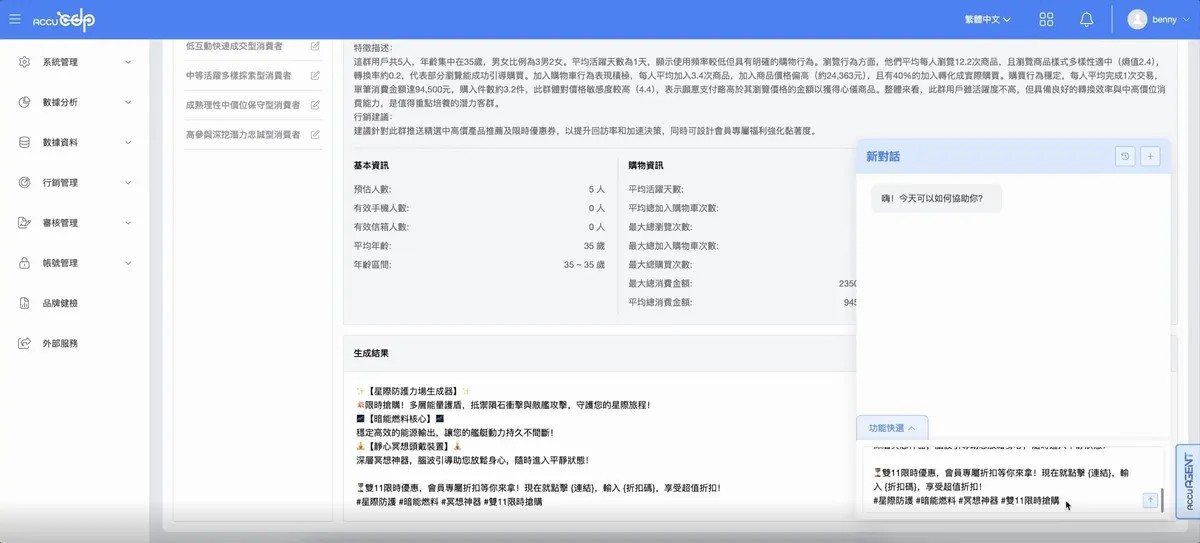1200x543 pixels.
Task: Click the benny user avatar
Action: [1138, 19]
